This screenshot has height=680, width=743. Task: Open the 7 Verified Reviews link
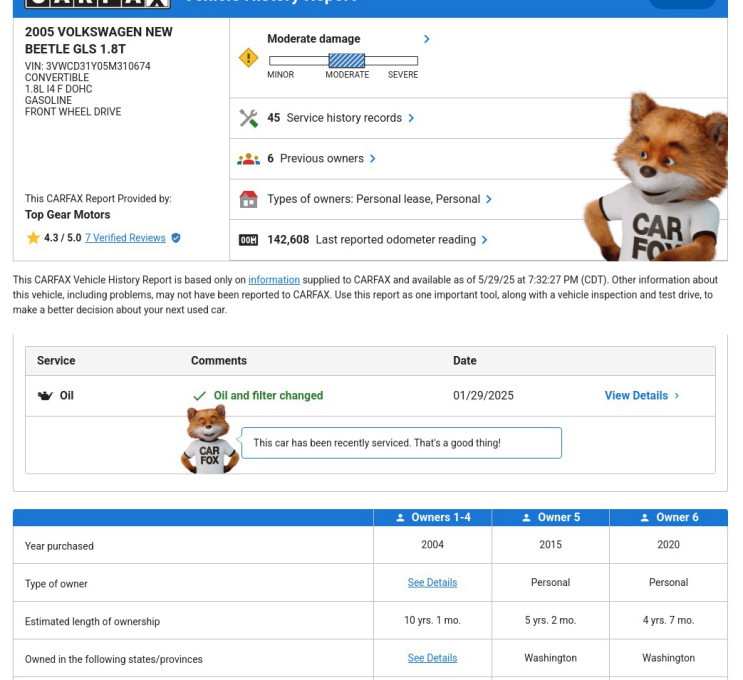point(125,238)
